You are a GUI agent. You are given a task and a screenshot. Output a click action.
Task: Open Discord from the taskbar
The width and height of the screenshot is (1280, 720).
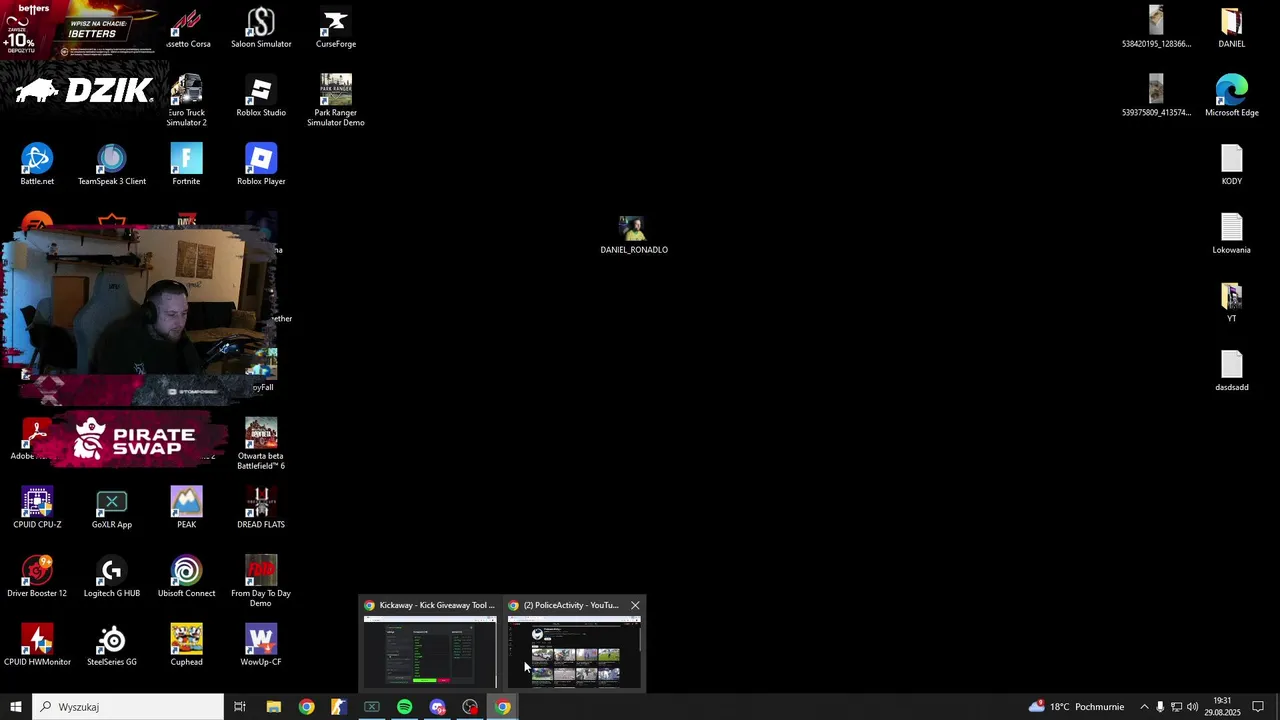(x=437, y=707)
